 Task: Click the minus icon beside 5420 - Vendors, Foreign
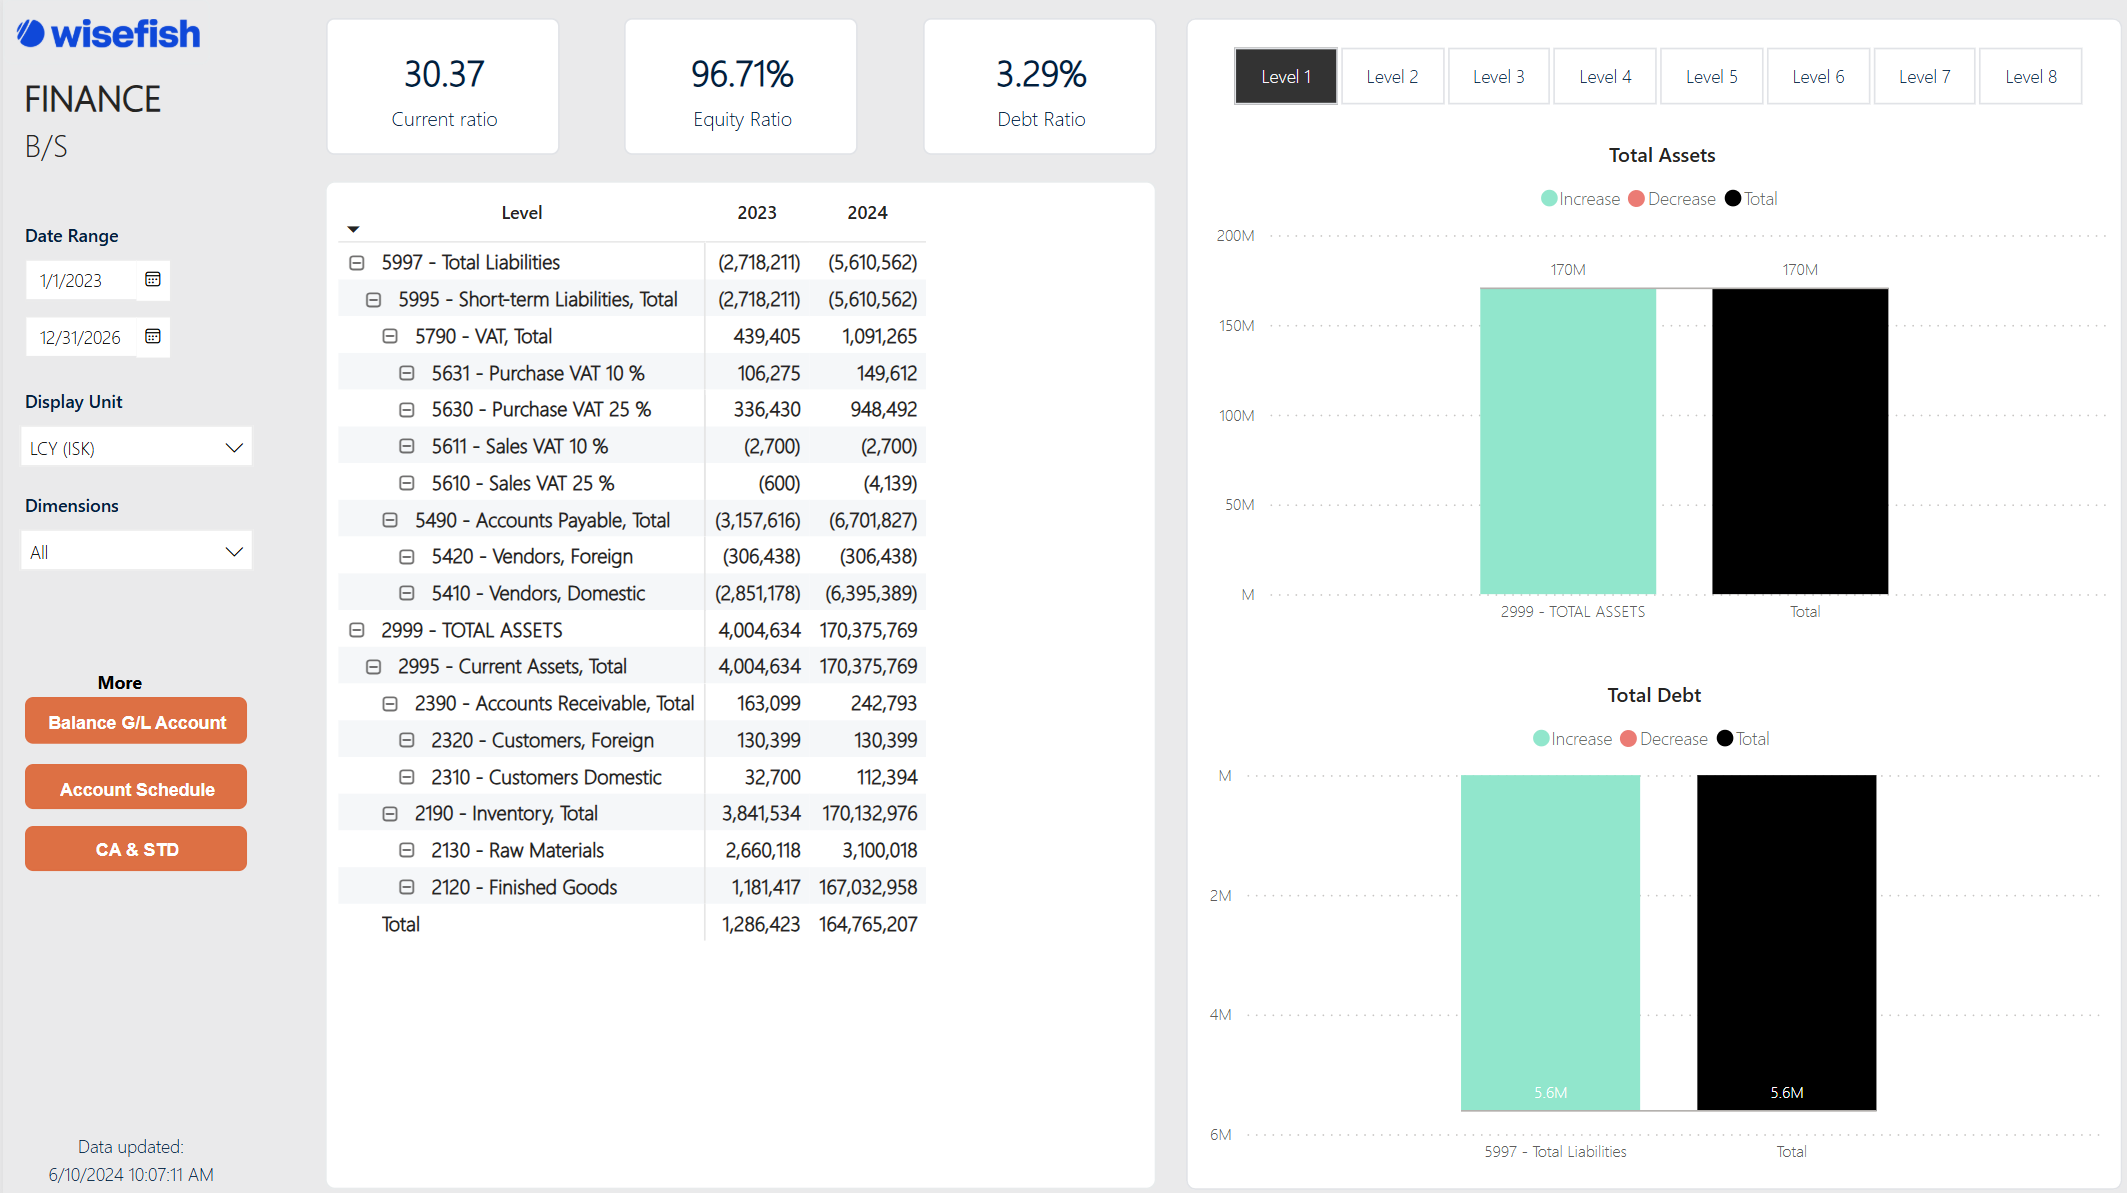pos(407,557)
